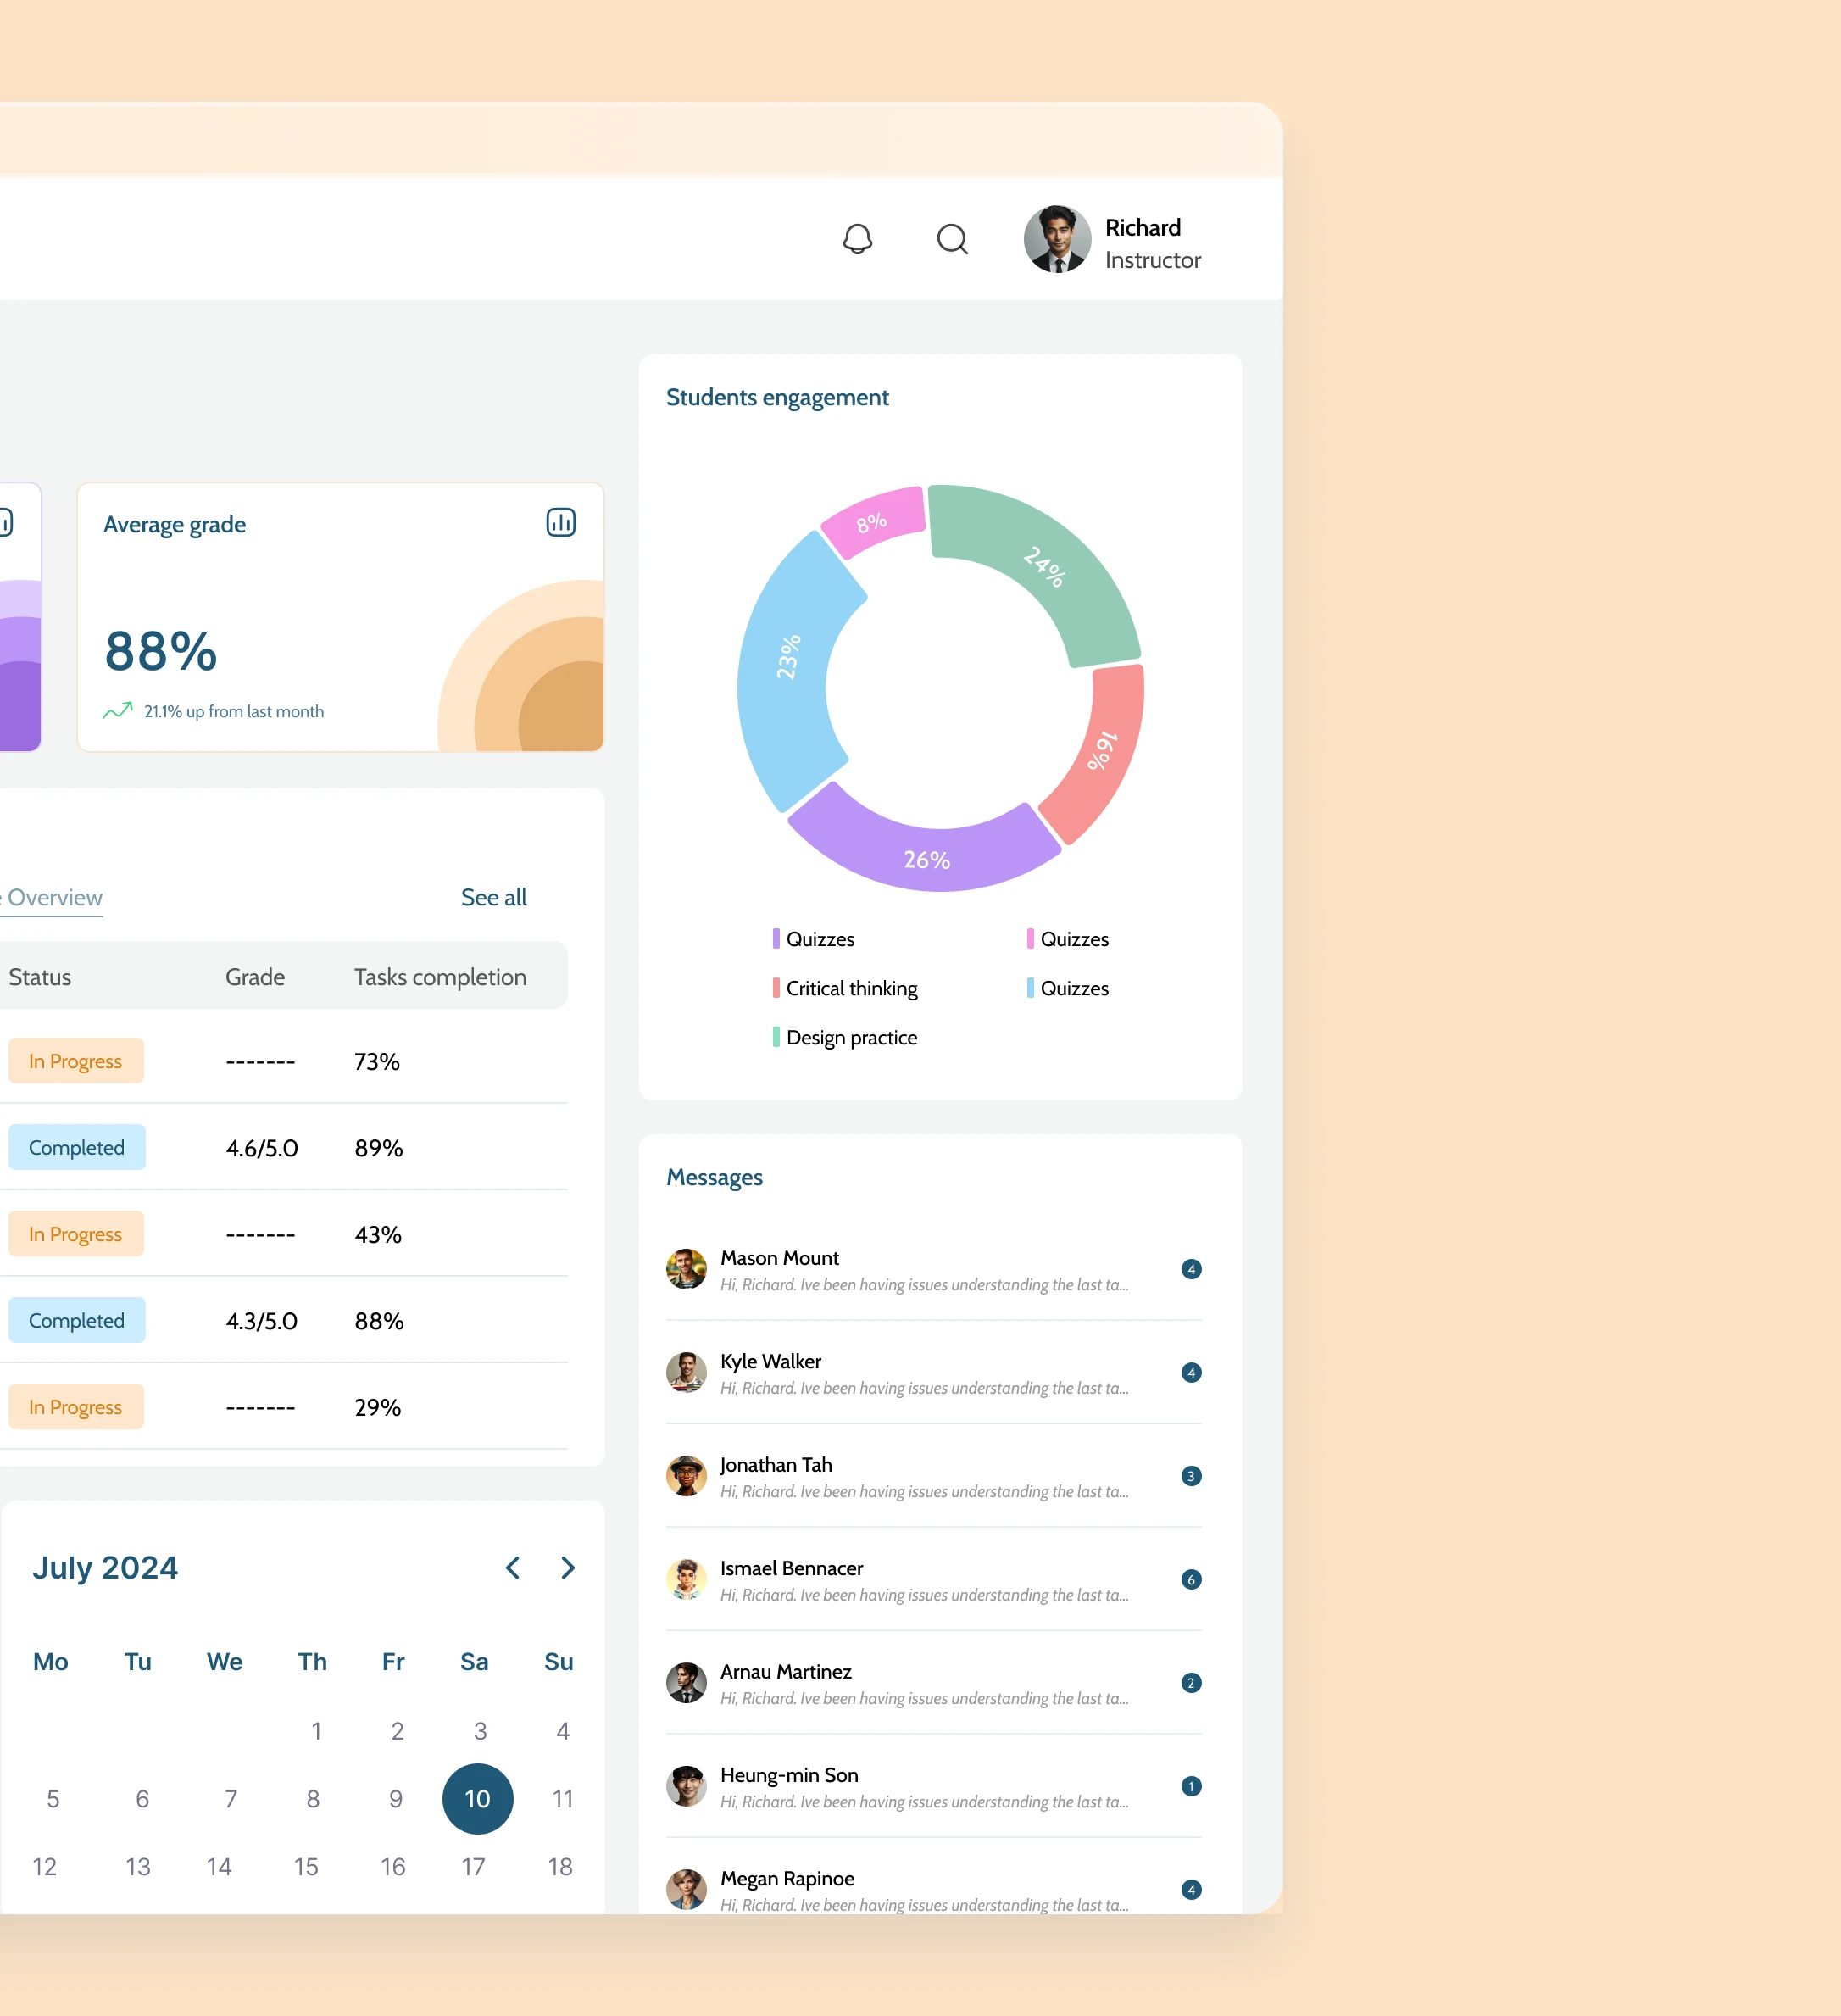Open search with the magnifier icon
Viewport: 1841px width, 2016px height.
point(952,239)
